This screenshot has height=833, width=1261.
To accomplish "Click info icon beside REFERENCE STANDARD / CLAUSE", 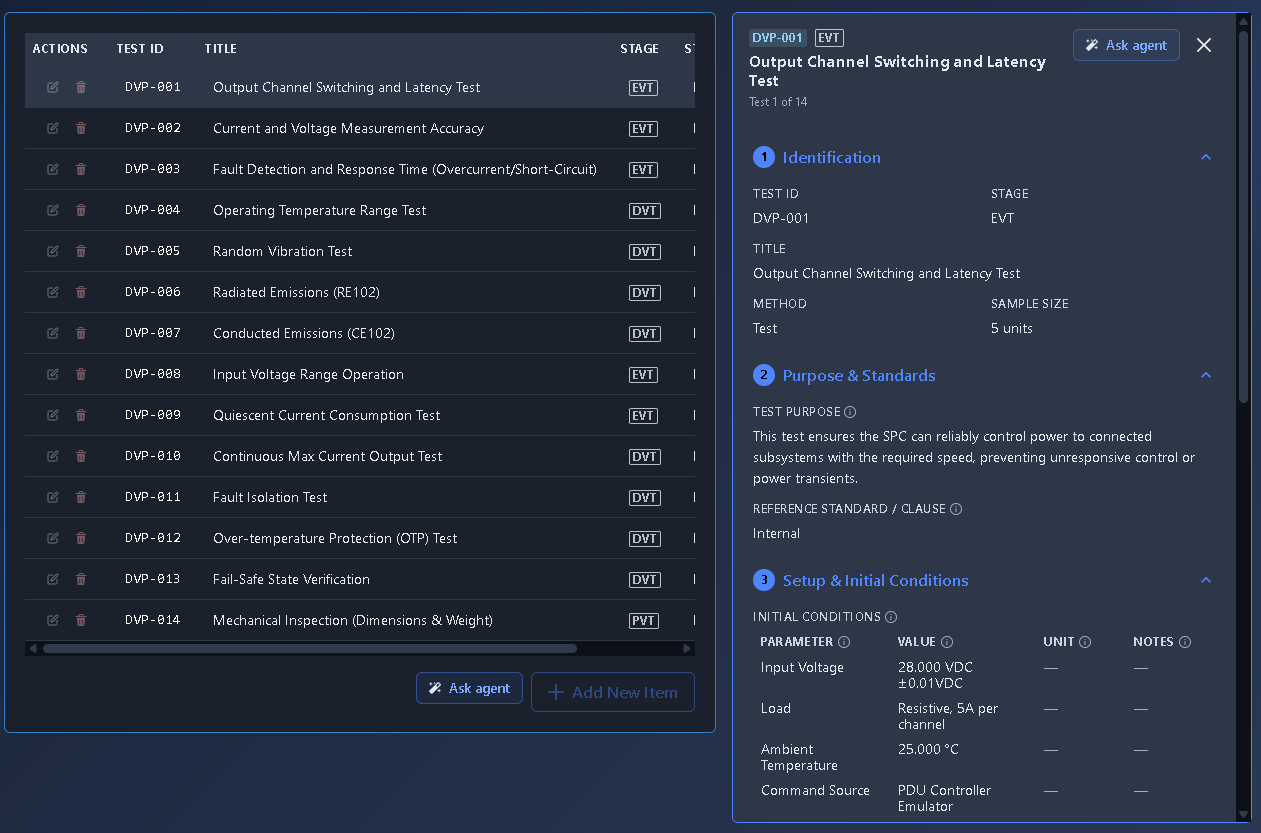I will (x=956, y=509).
